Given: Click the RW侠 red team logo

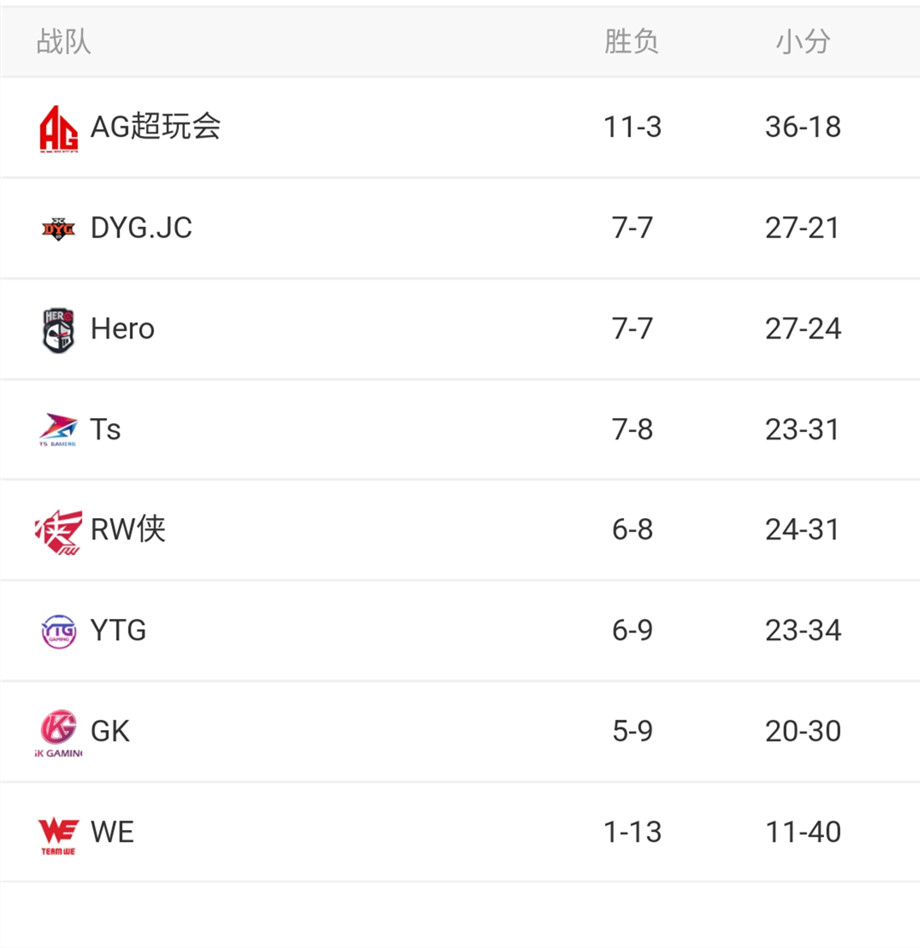Looking at the screenshot, I should pyautogui.click(x=59, y=532).
